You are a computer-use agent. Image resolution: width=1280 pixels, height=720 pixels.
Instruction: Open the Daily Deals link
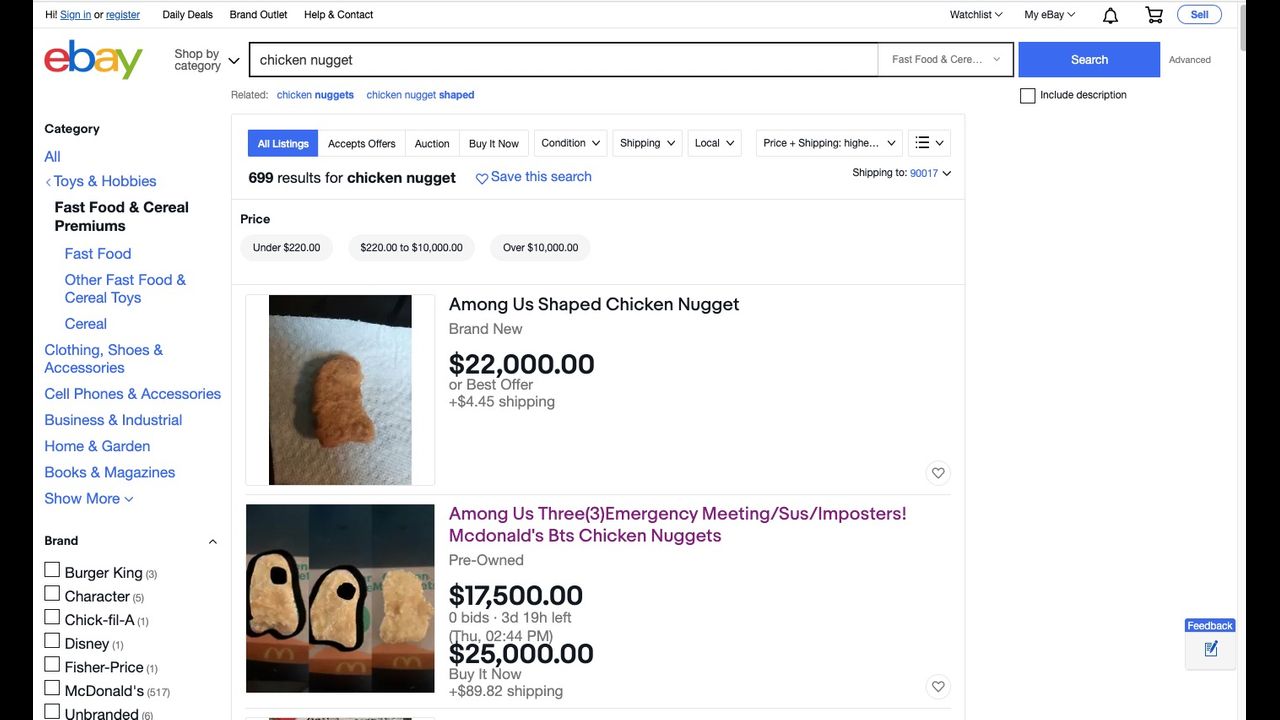click(x=187, y=15)
